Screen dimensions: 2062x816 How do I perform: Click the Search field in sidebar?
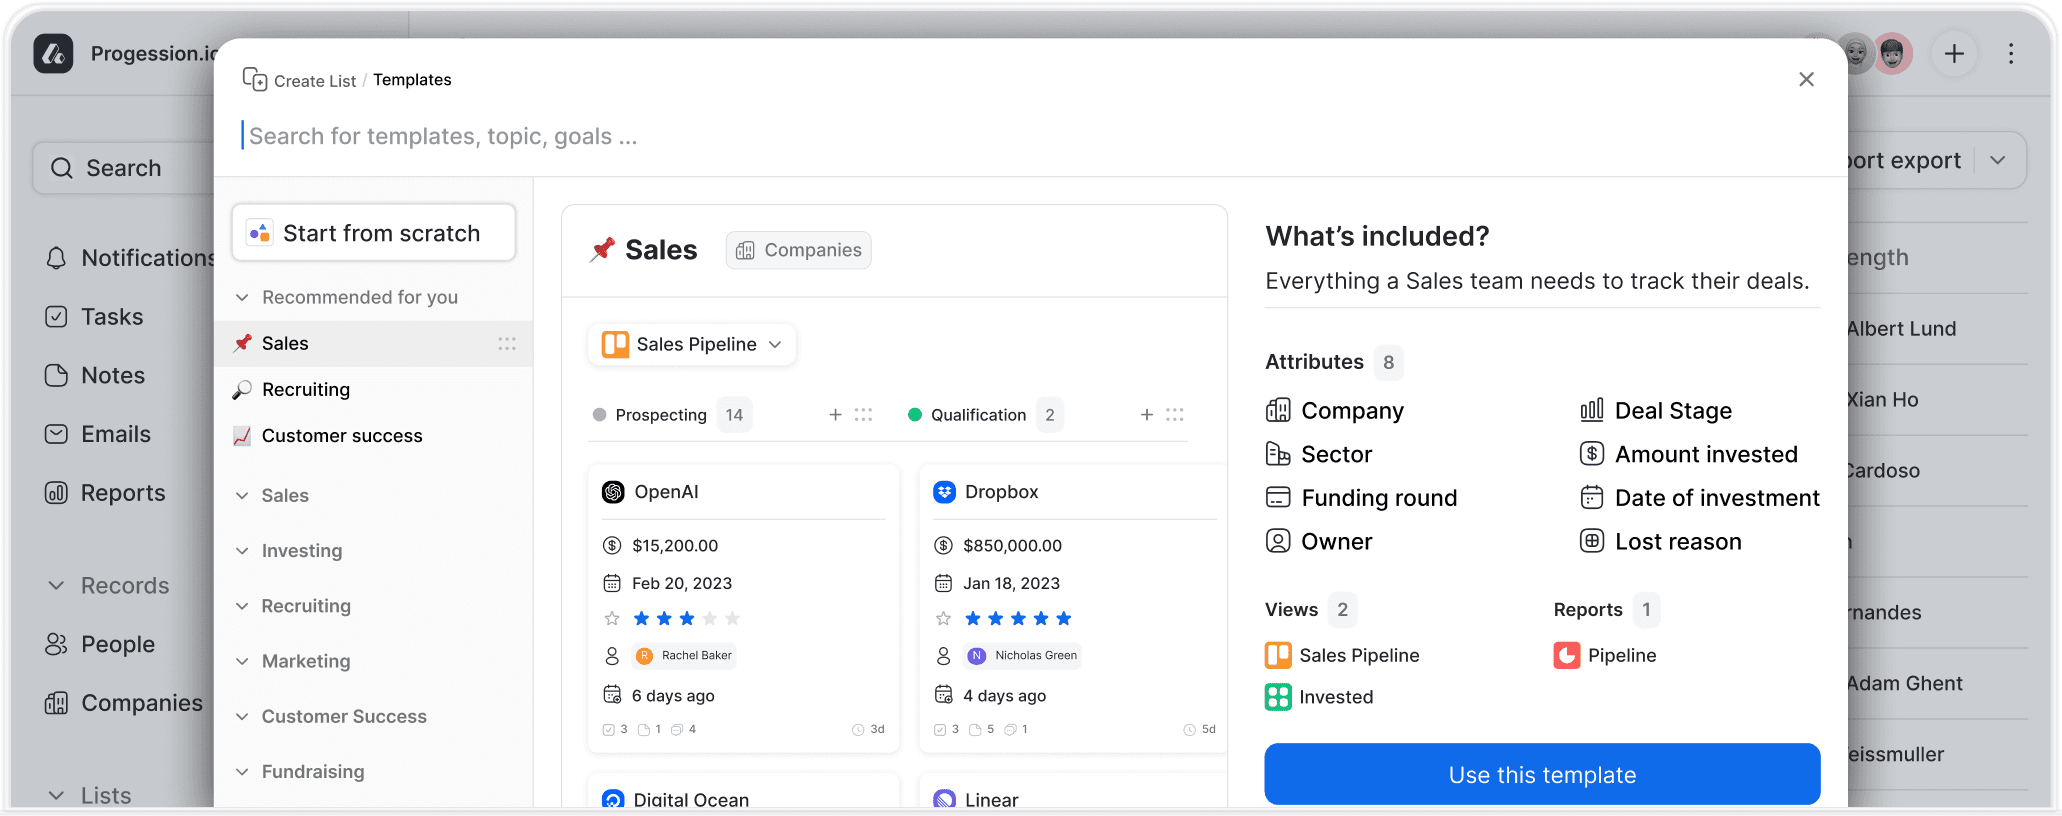click(x=124, y=168)
